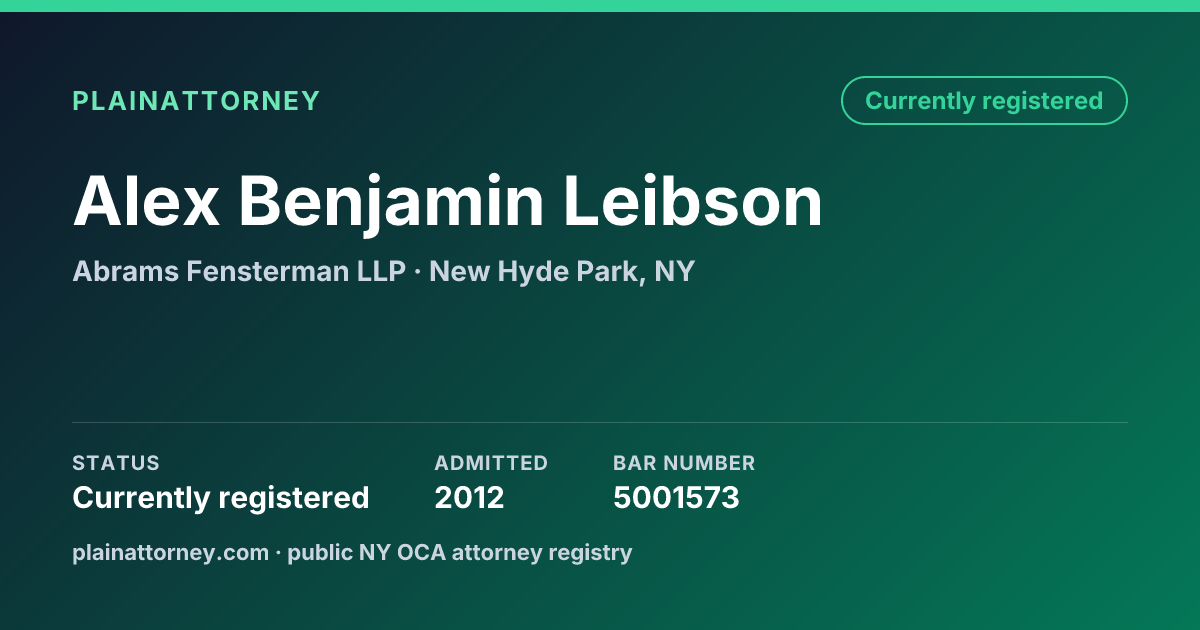
Task: Click the PLAINATTORNEY logo text
Action: click(x=196, y=101)
